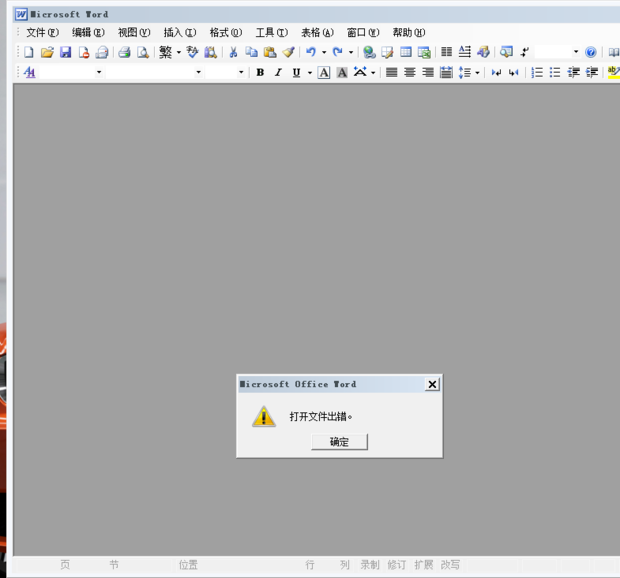
Task: Expand the redo history arrow
Action: tap(351, 52)
